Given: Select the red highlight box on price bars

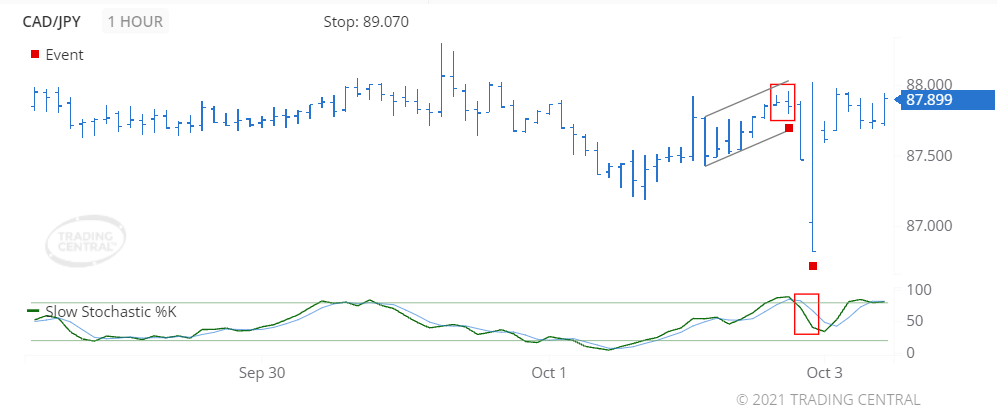Looking at the screenshot, I should click(782, 102).
